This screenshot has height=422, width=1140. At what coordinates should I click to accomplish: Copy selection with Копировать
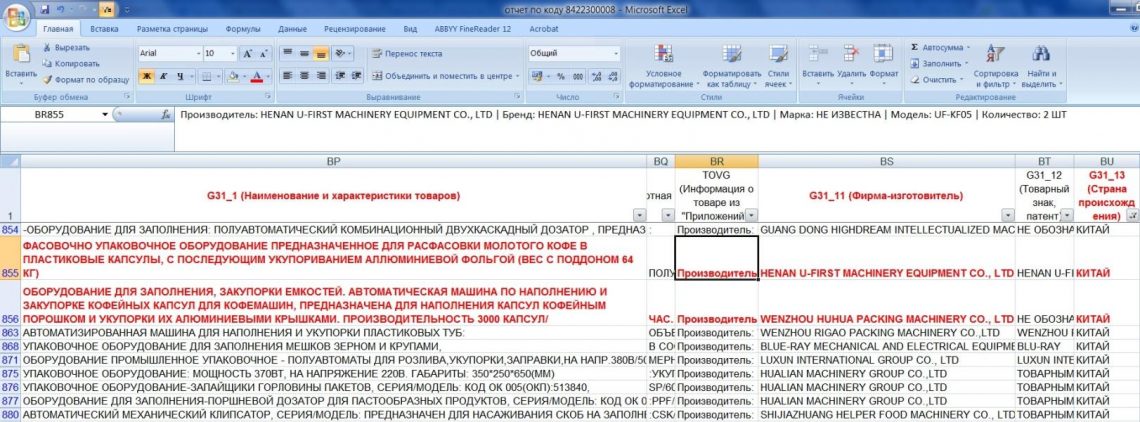[71, 63]
